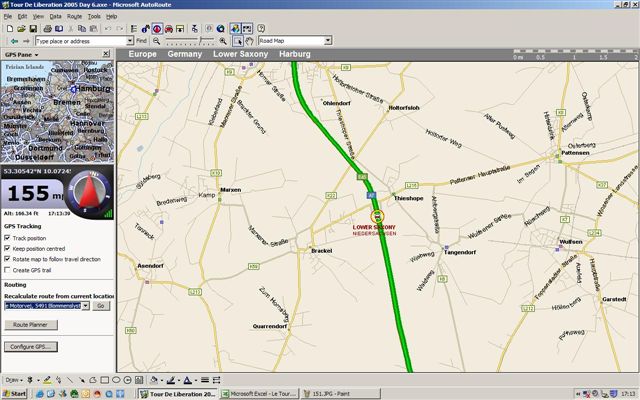
Task: Open the Pushpin symbol dropdown arrow
Action: [38, 380]
